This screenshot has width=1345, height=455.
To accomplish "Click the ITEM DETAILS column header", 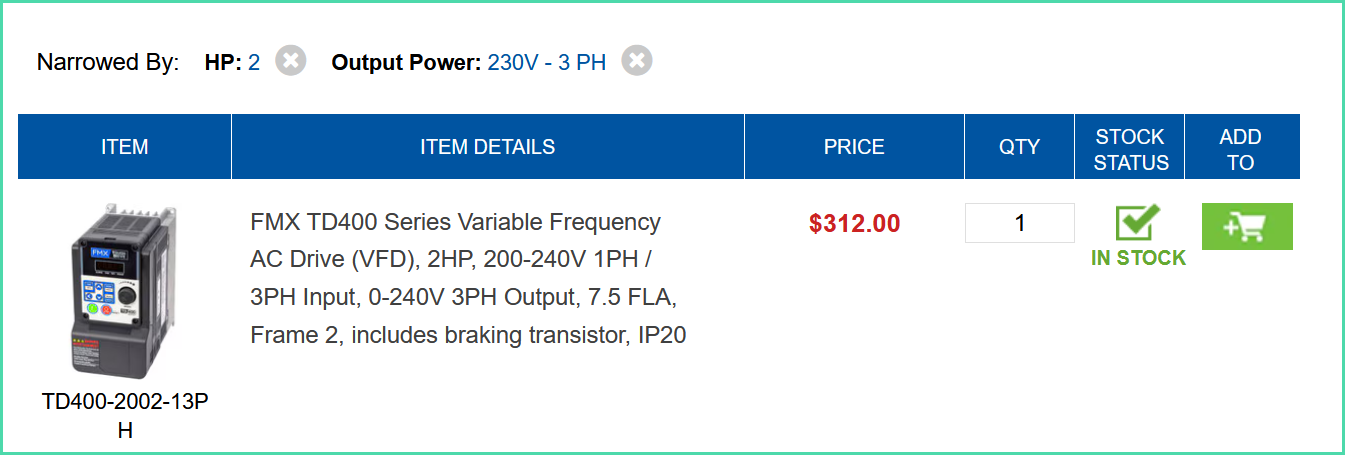I will 488,147.
